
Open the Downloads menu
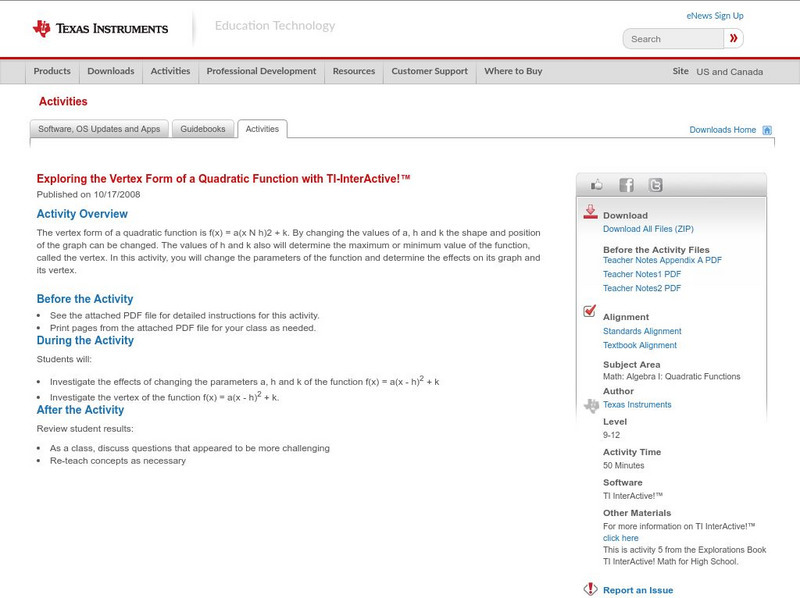click(x=111, y=71)
